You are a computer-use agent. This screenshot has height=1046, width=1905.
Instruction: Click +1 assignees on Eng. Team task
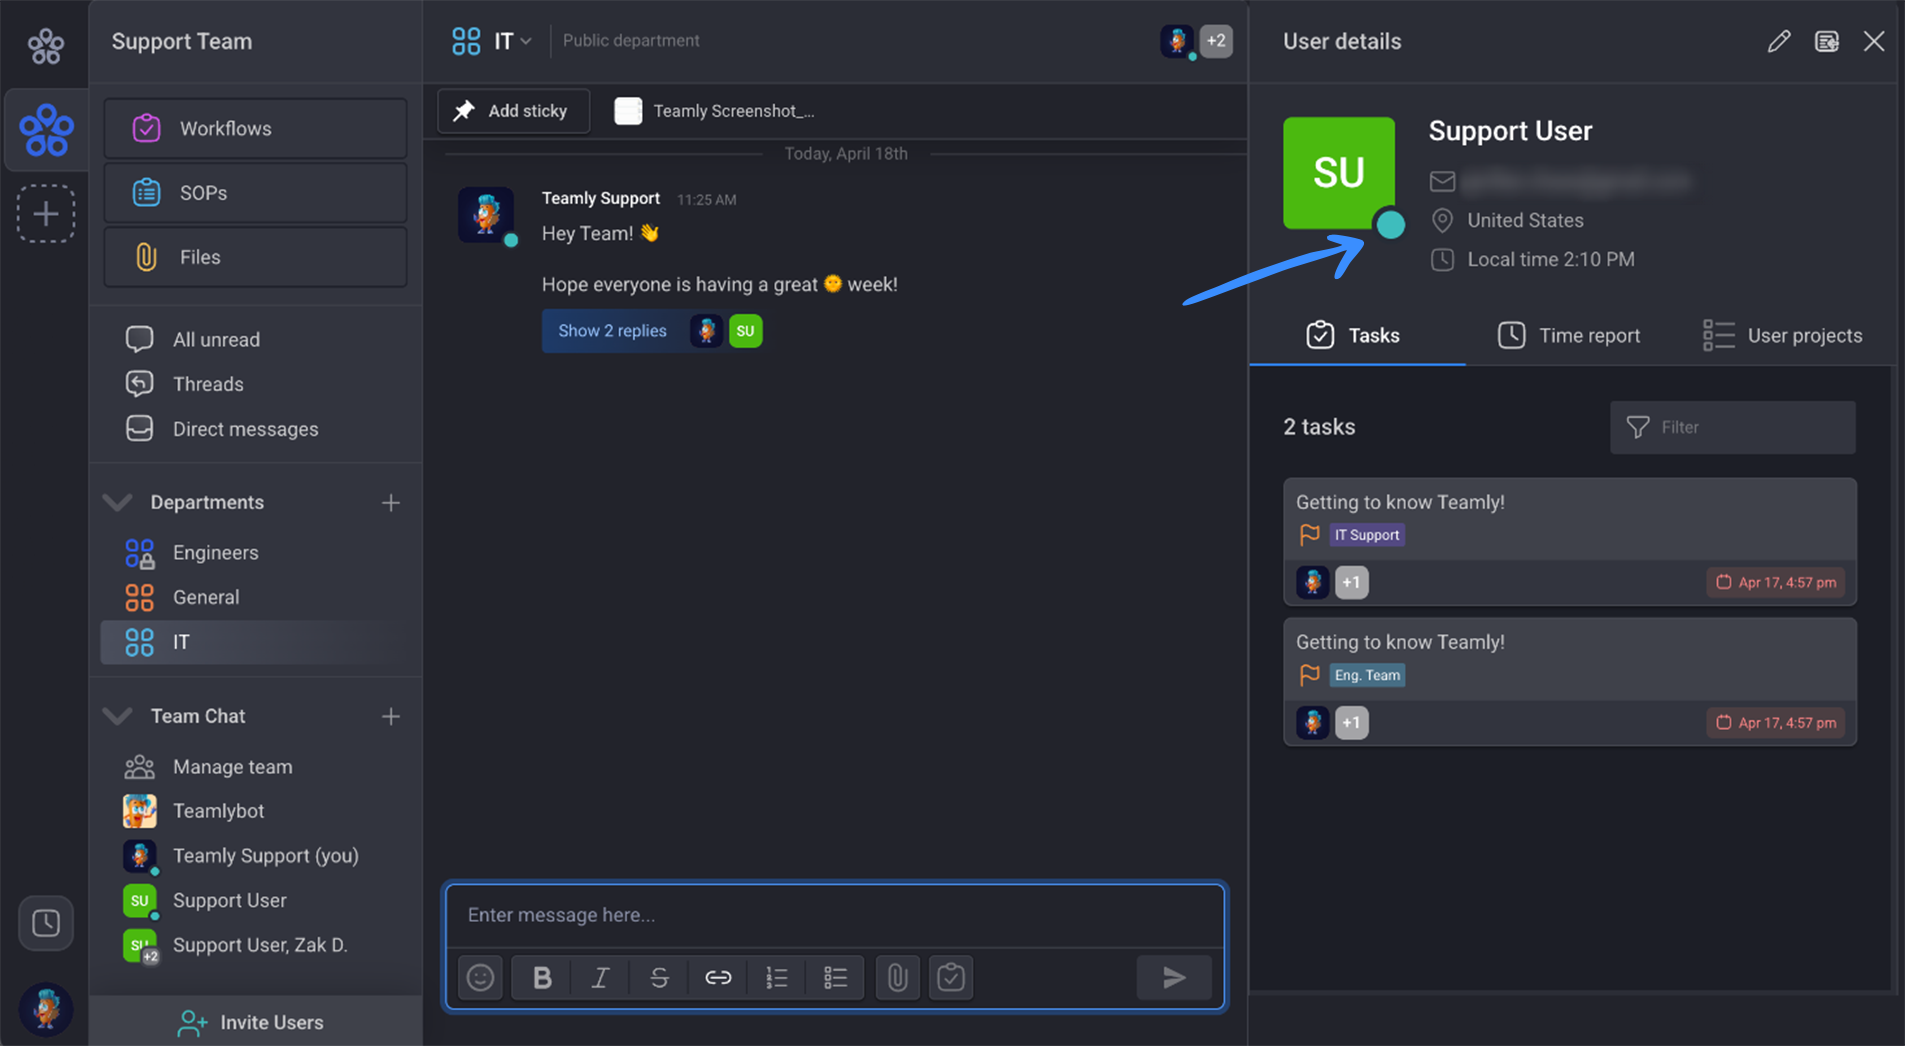(x=1351, y=722)
